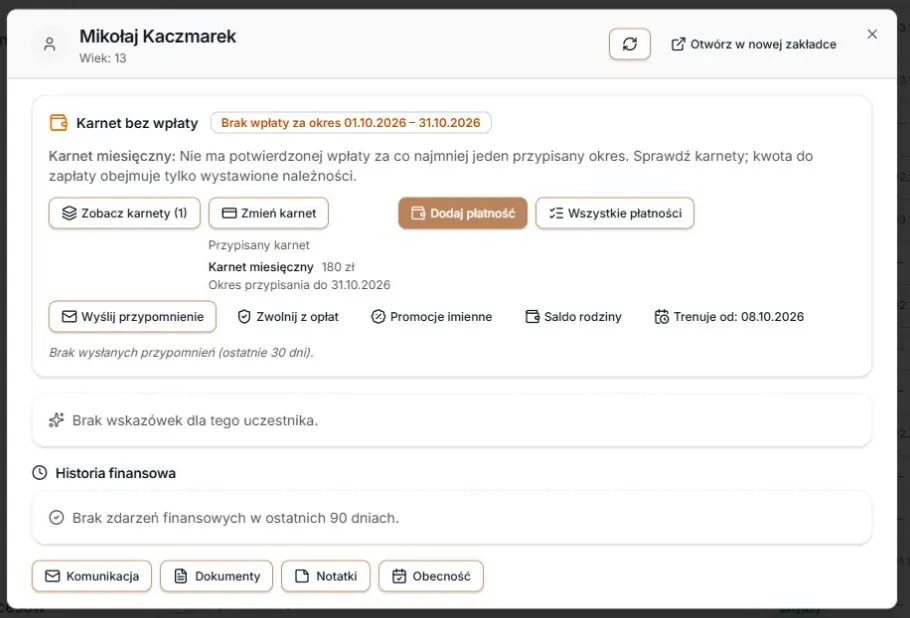The width and height of the screenshot is (910, 618).
Task: Click the clock icon next to Historia finansowa
Action: [x=39, y=472]
